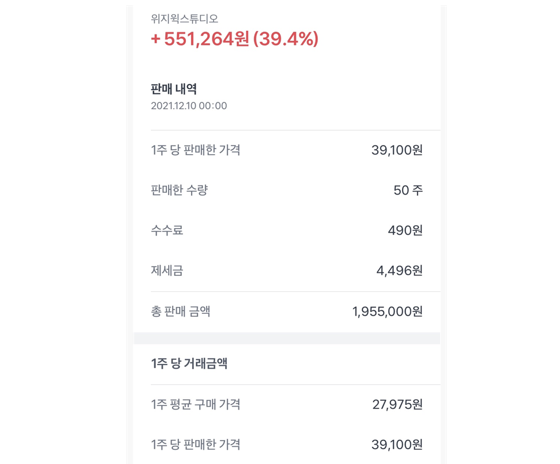Click the 4,496원 tax amount
This screenshot has height=464, width=560.
pyautogui.click(x=399, y=270)
